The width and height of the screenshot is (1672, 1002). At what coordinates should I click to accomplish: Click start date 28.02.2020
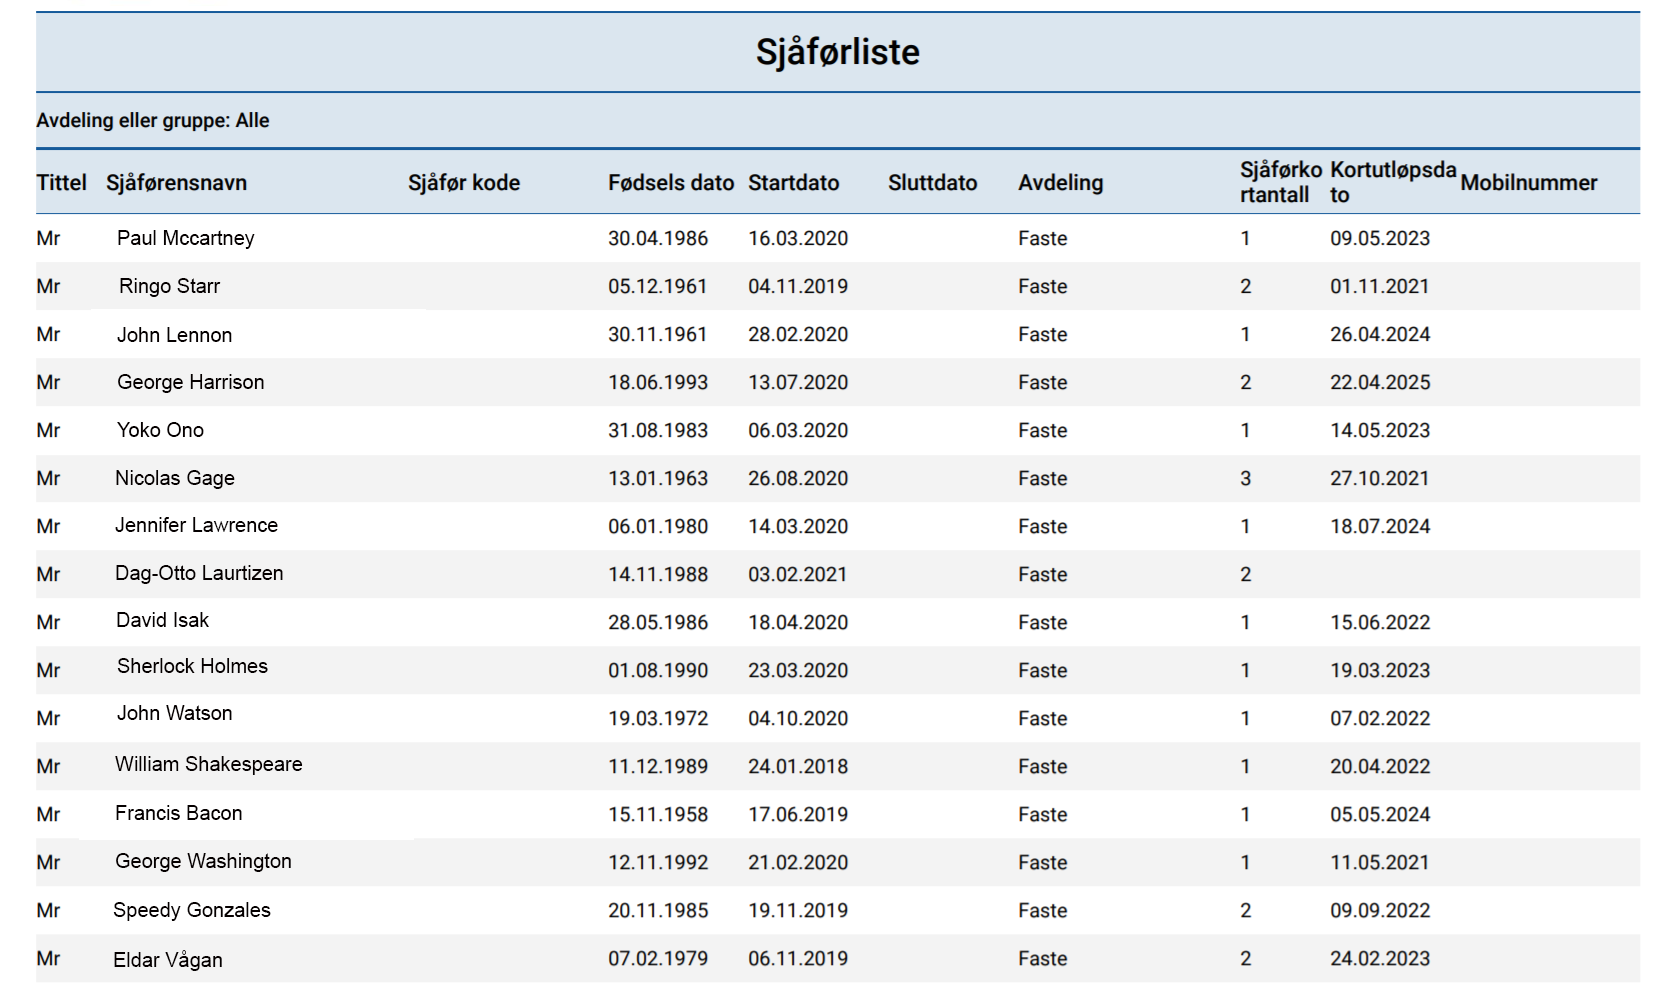[x=798, y=334]
